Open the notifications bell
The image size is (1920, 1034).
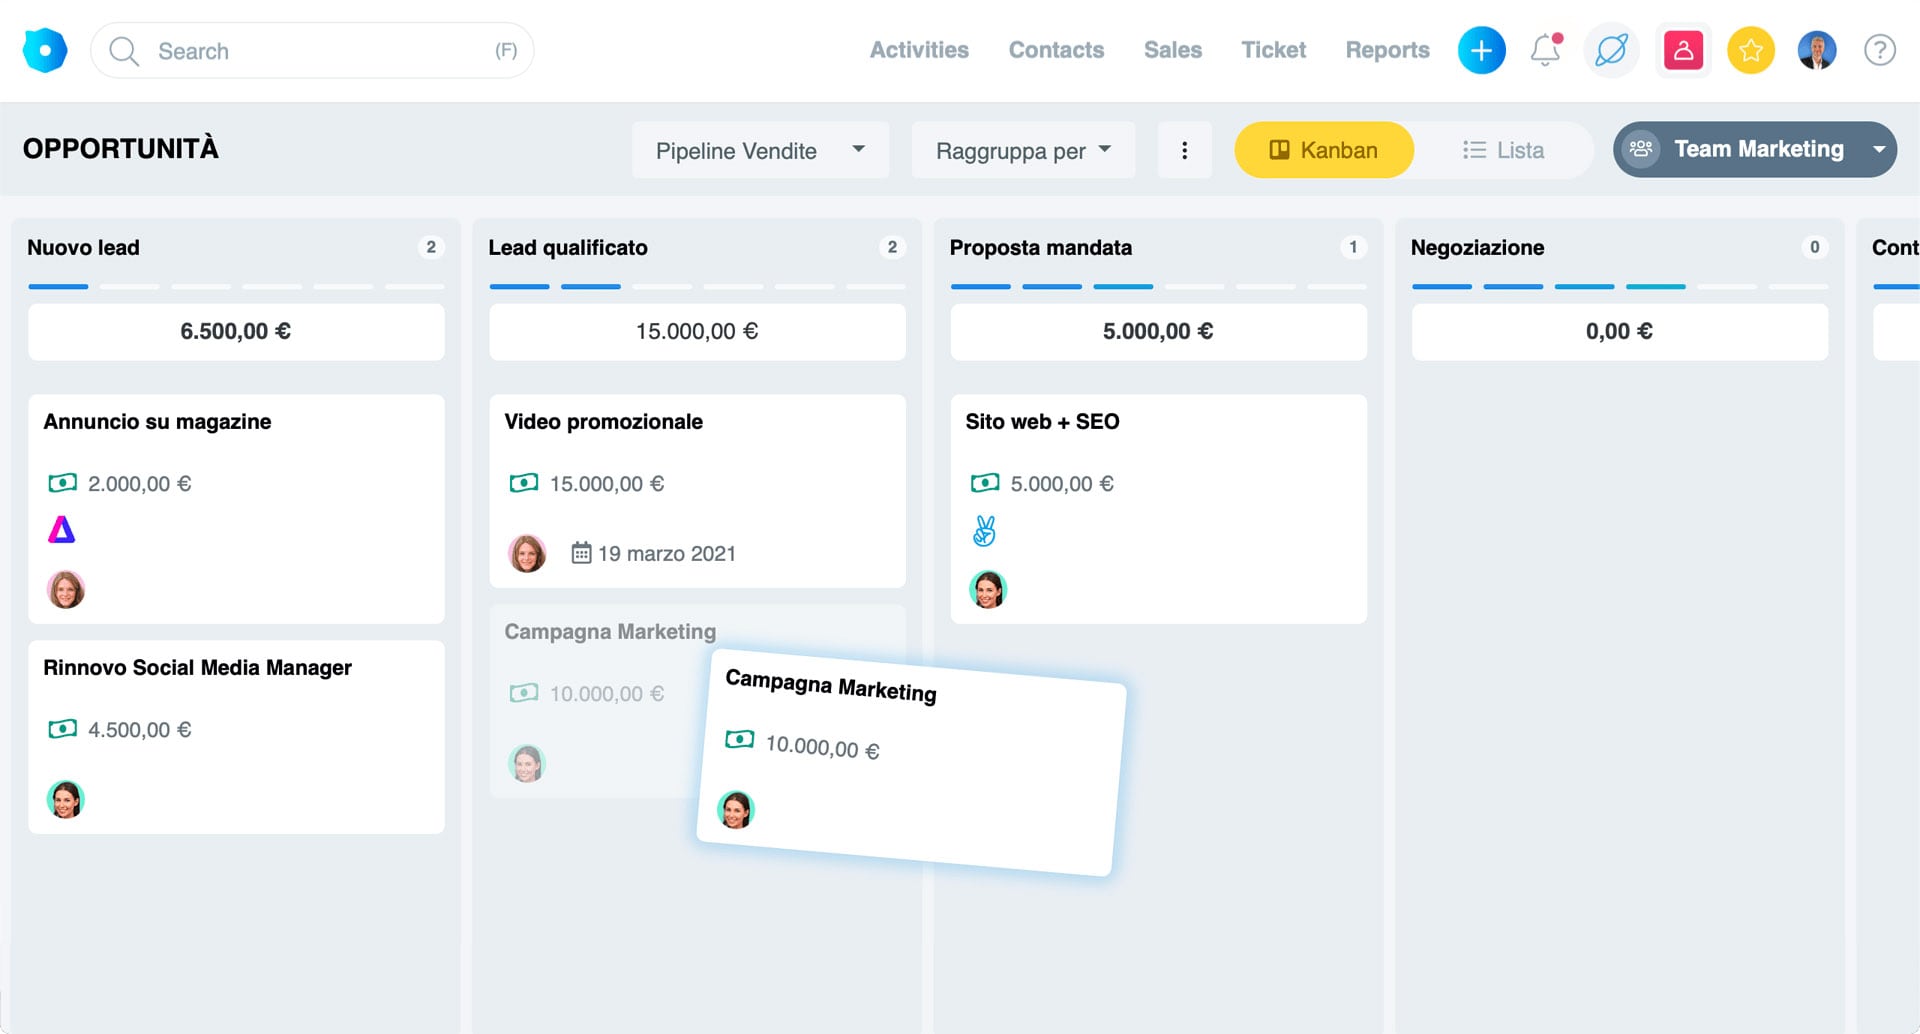point(1545,50)
